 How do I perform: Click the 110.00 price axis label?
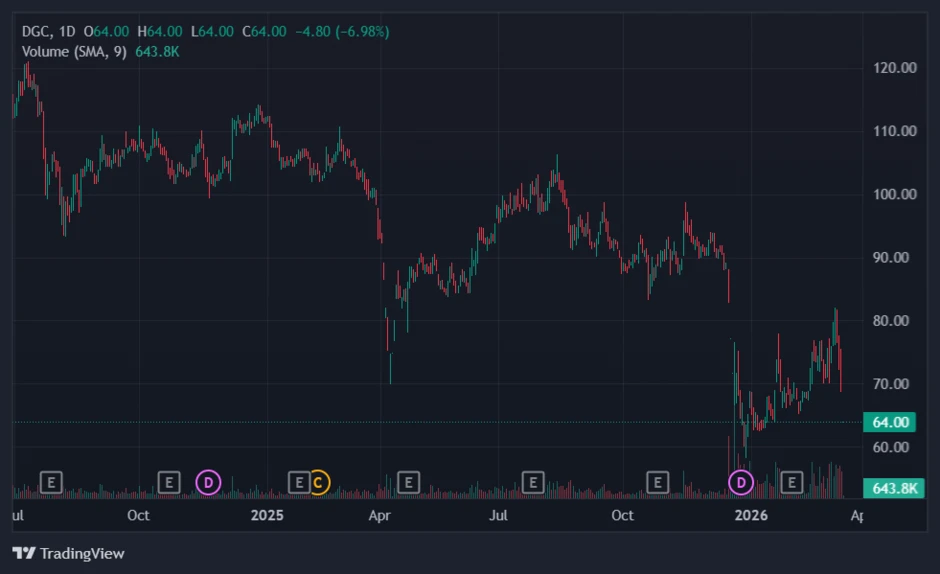(894, 131)
